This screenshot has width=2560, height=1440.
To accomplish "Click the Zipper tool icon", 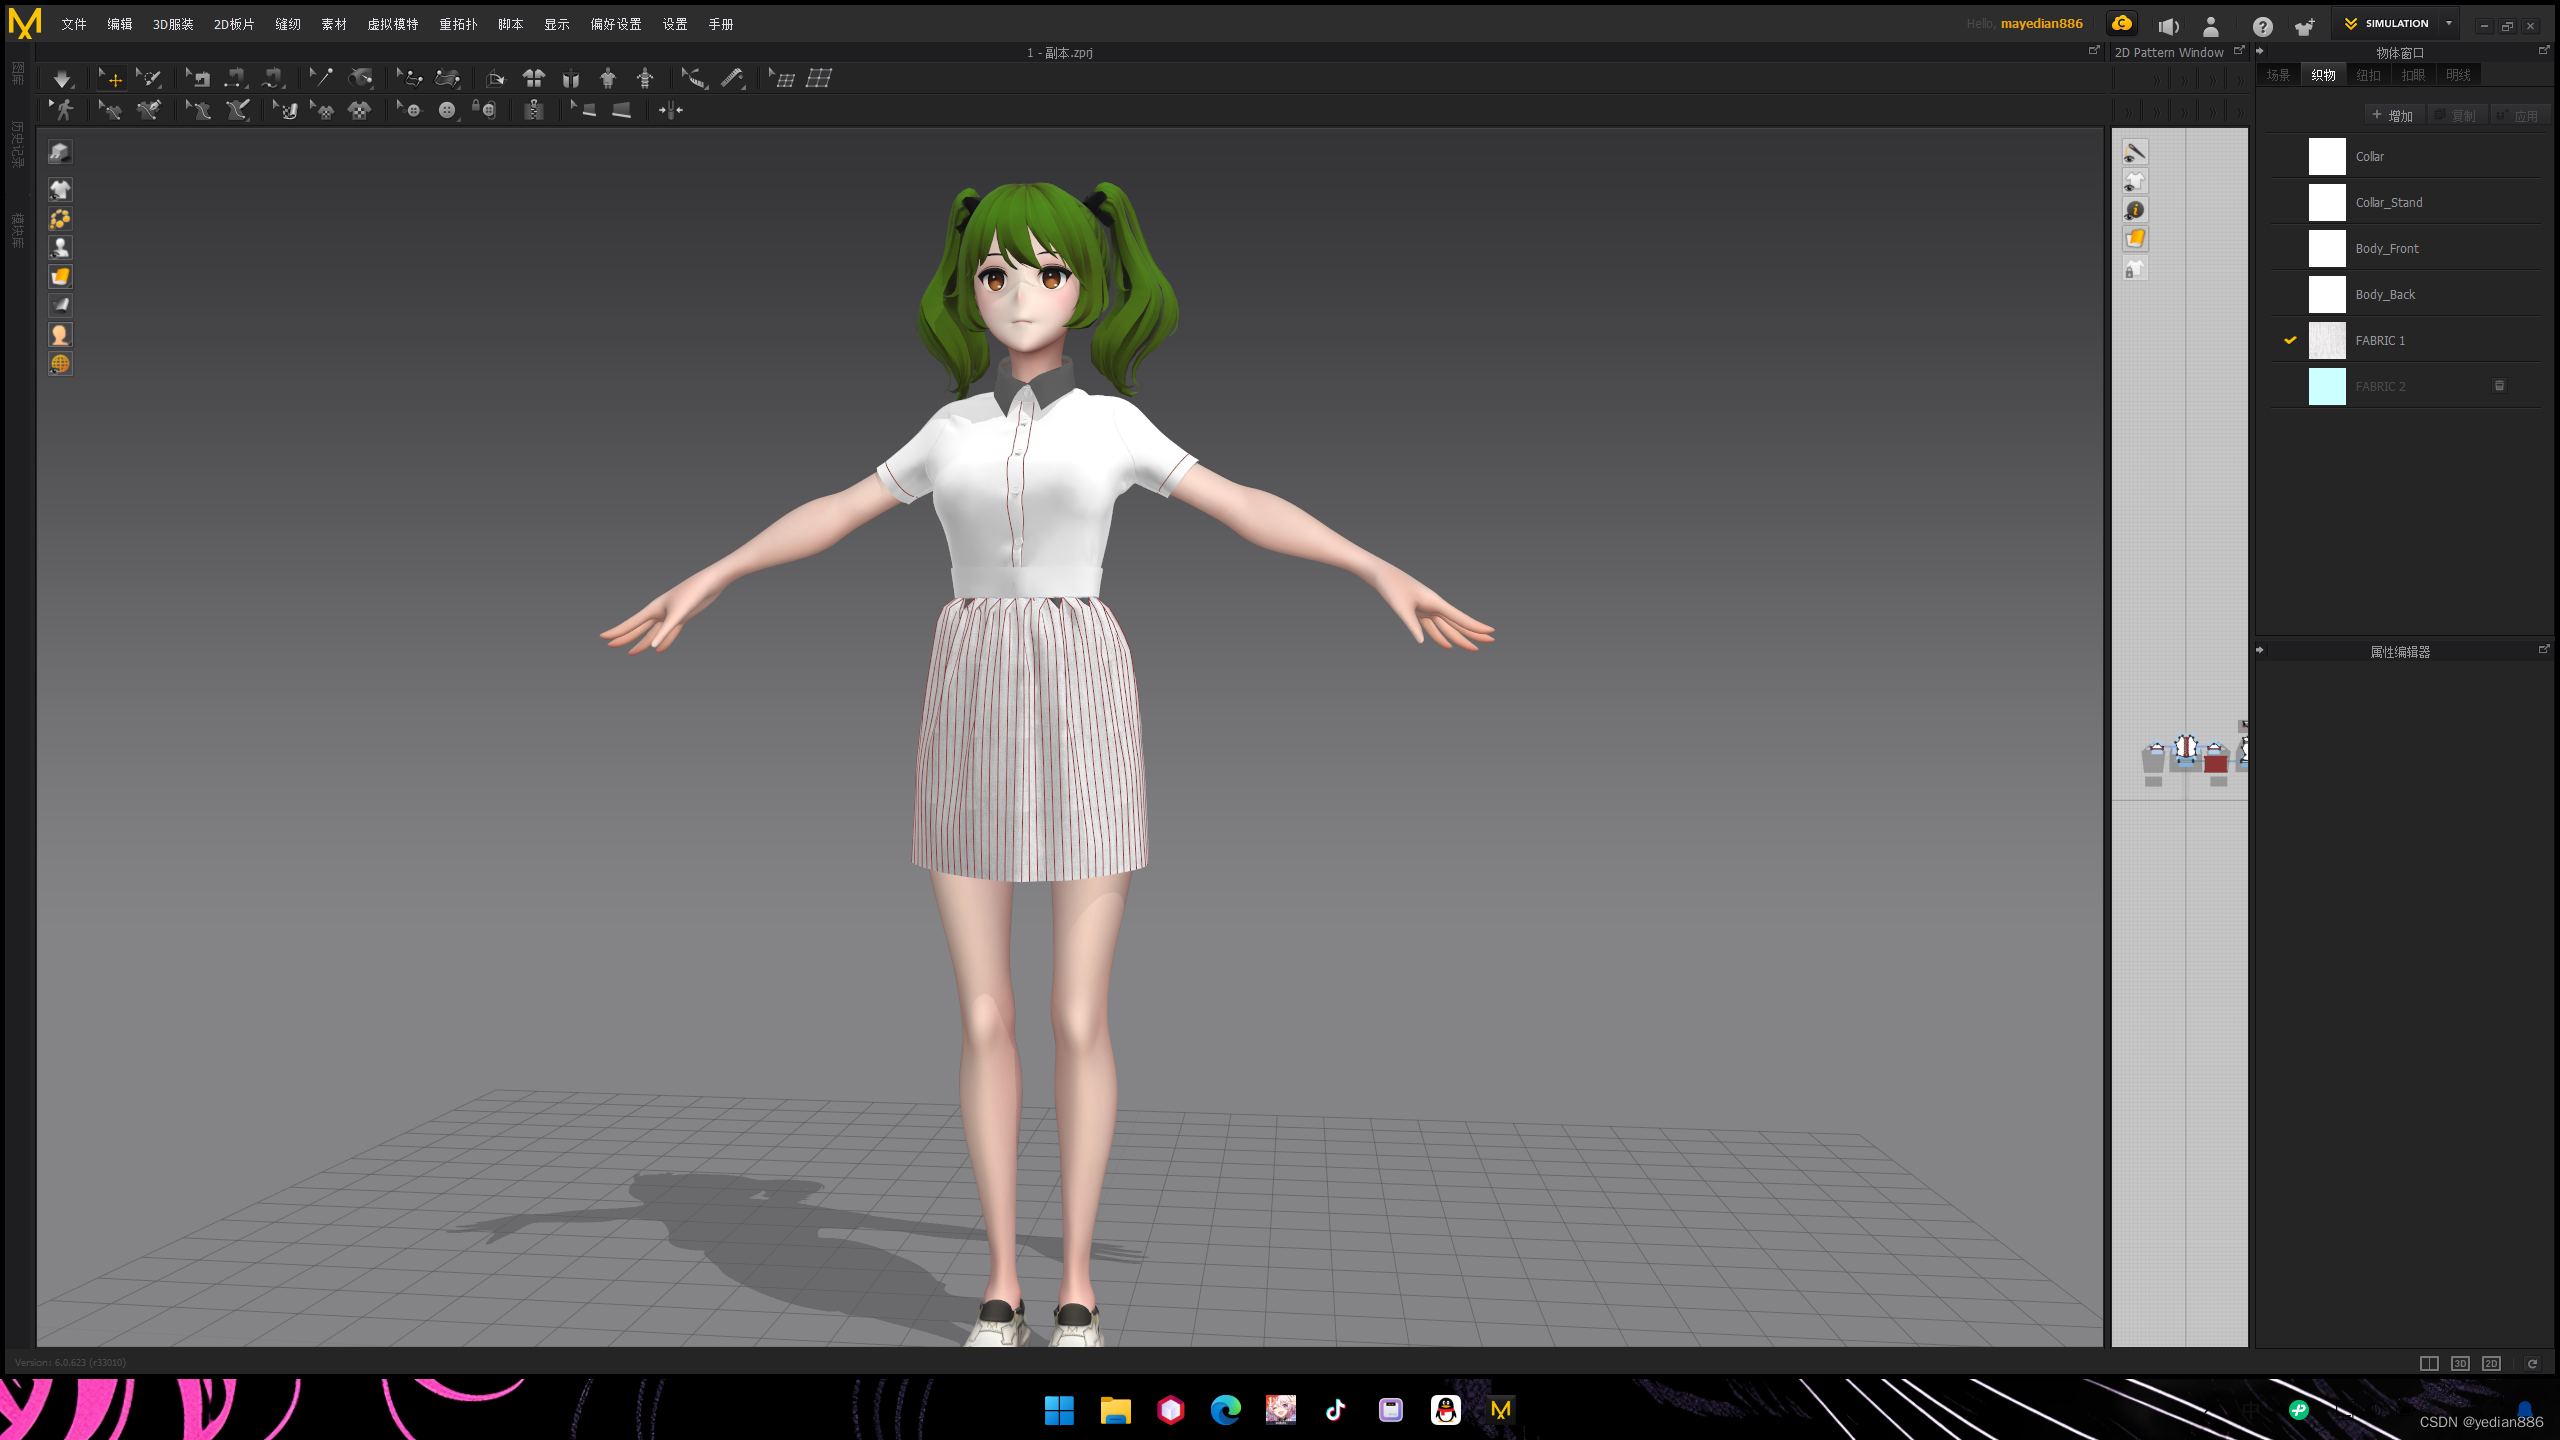I will 534,111.
